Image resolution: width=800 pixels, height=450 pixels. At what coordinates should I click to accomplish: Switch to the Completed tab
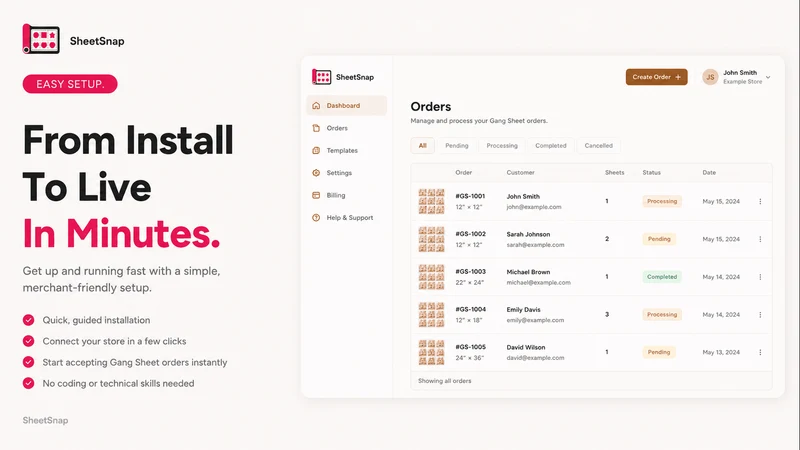551,145
